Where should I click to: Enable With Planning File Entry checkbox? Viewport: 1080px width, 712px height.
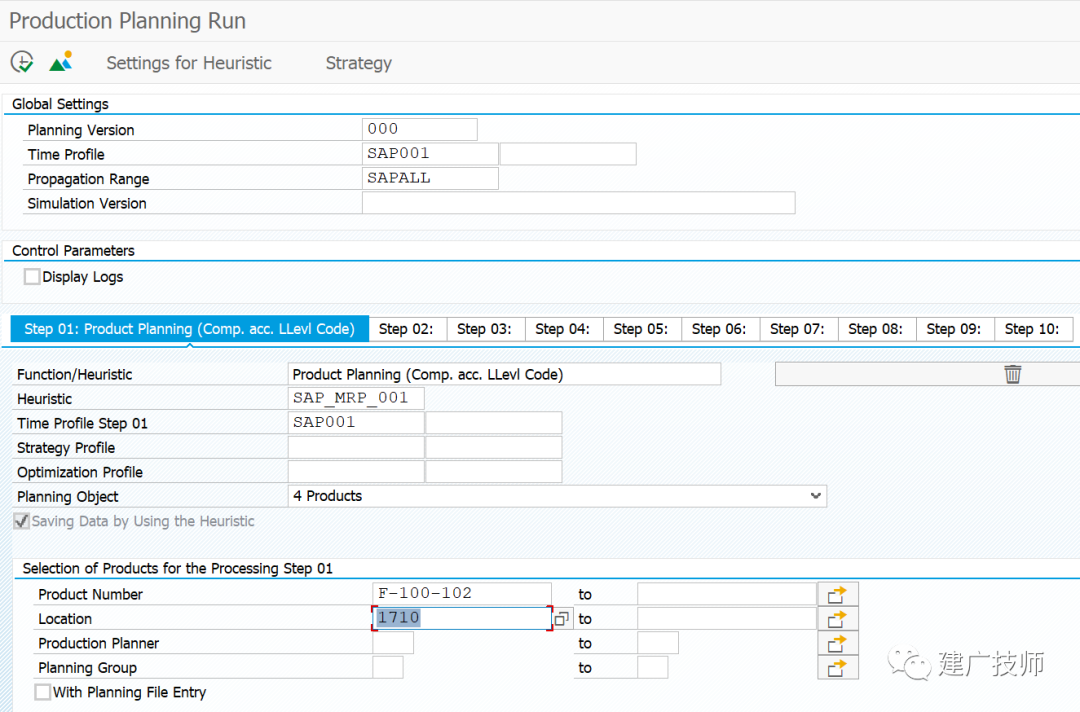[43, 691]
